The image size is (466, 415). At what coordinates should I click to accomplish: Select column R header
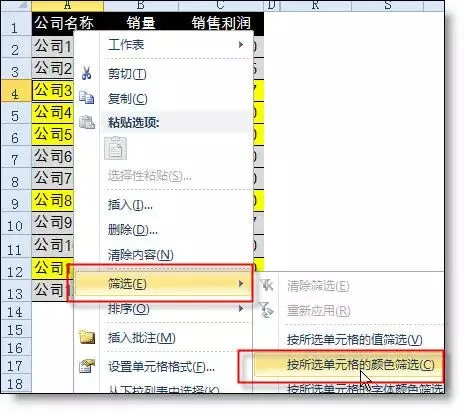315,6
